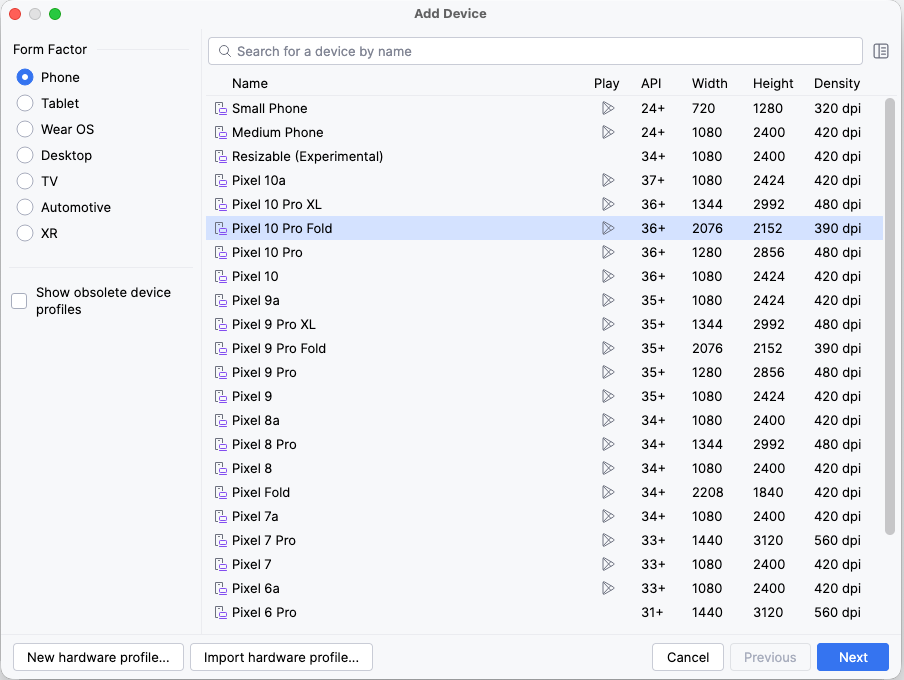The height and width of the screenshot is (680, 904).
Task: Click the Play Store icon for Pixel 6a
Action: tap(608, 588)
